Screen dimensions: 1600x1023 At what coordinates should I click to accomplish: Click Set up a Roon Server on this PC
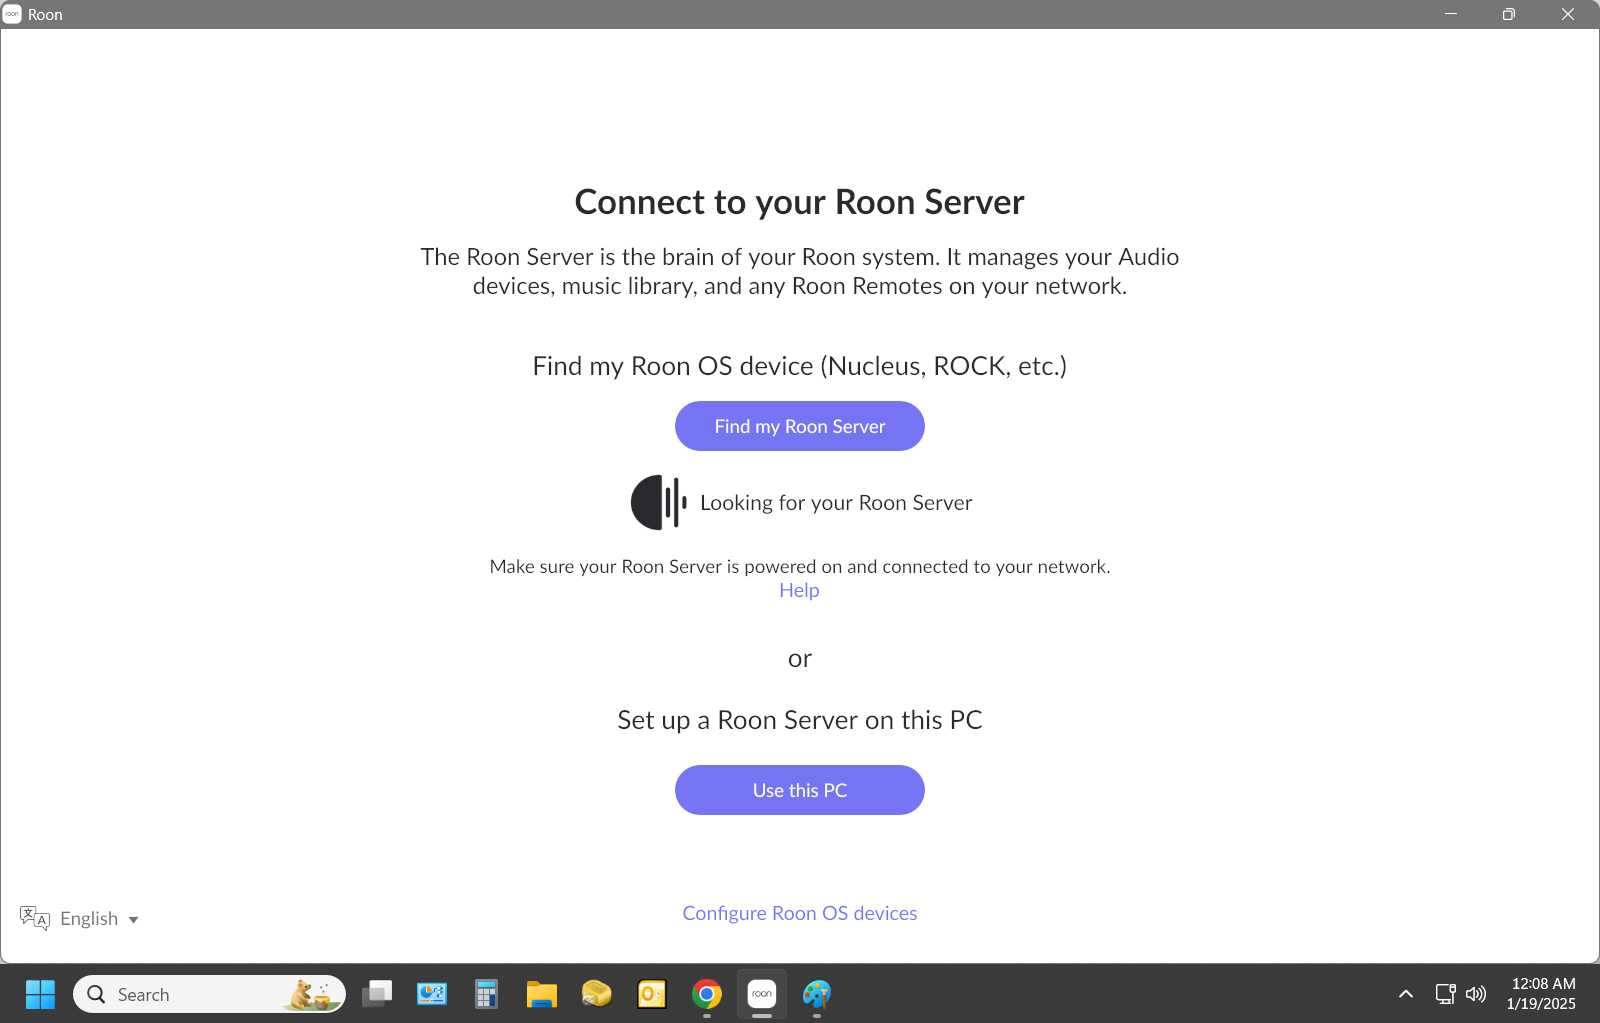coord(800,720)
